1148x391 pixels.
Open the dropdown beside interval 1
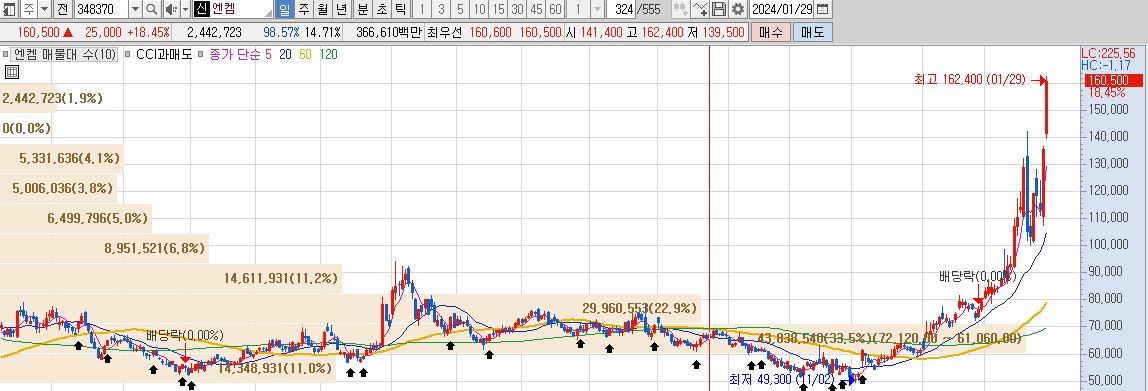click(x=597, y=9)
